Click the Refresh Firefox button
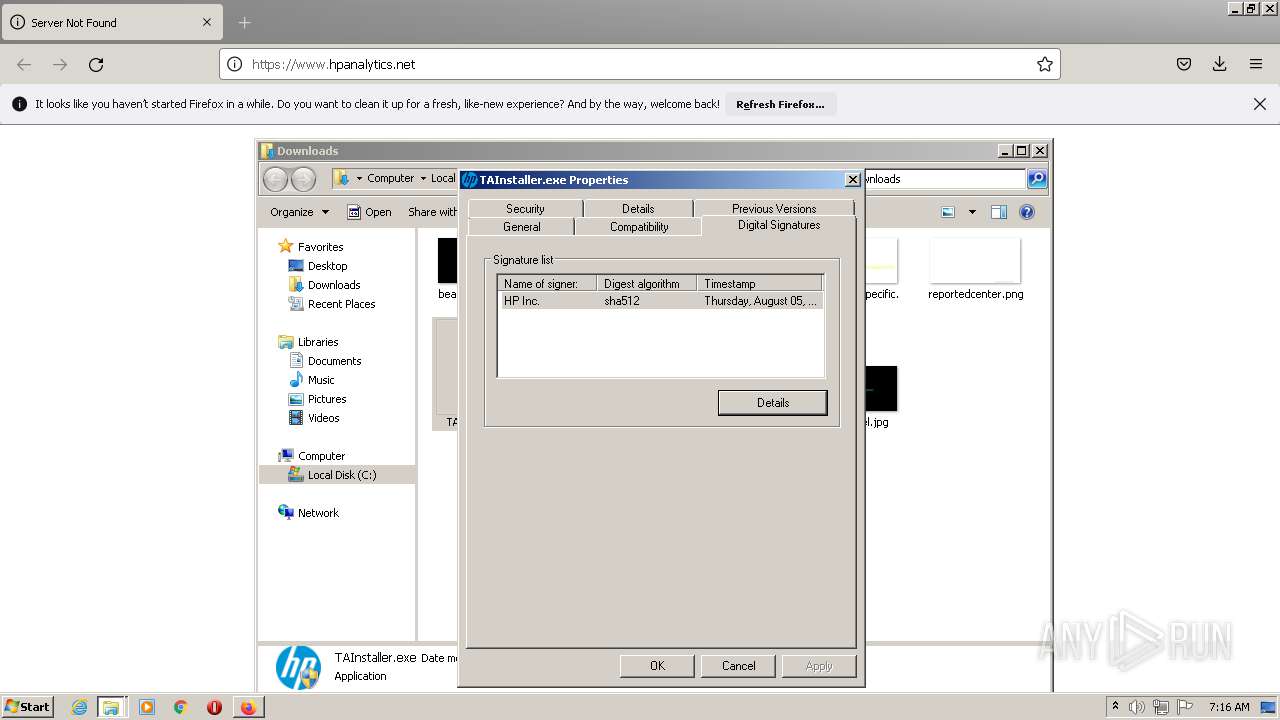1280x720 pixels. pyautogui.click(x=780, y=104)
